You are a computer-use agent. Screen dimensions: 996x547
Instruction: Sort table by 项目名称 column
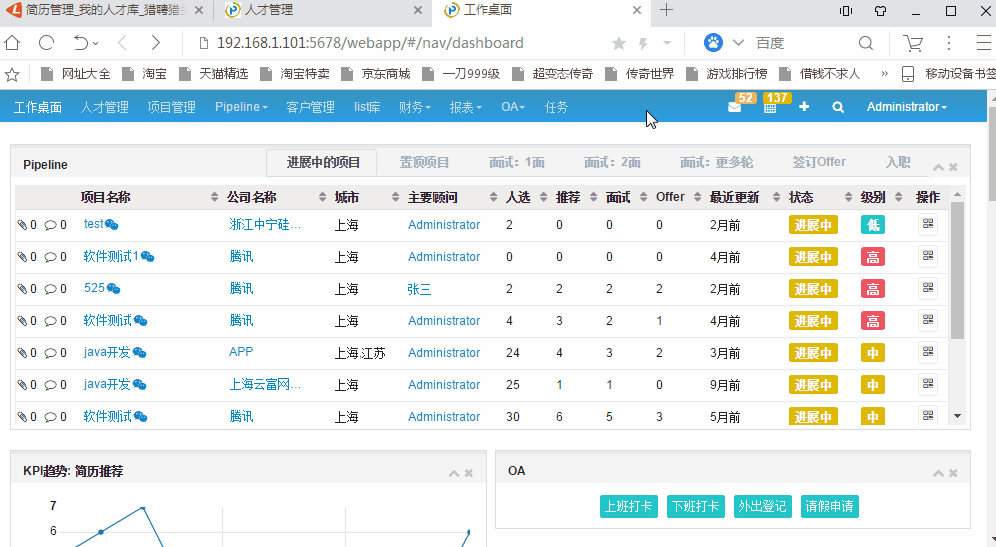(x=105, y=198)
